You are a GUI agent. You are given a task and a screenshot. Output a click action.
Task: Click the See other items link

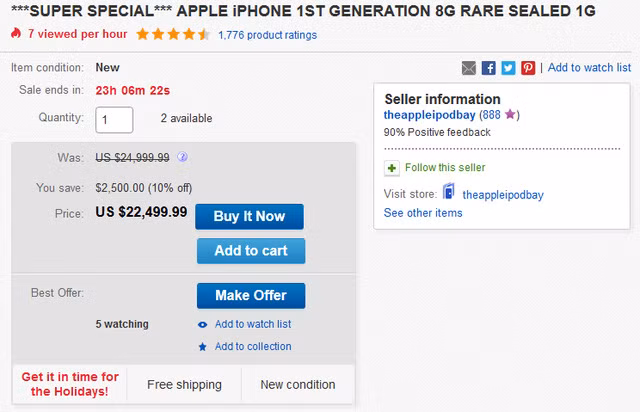point(423,213)
